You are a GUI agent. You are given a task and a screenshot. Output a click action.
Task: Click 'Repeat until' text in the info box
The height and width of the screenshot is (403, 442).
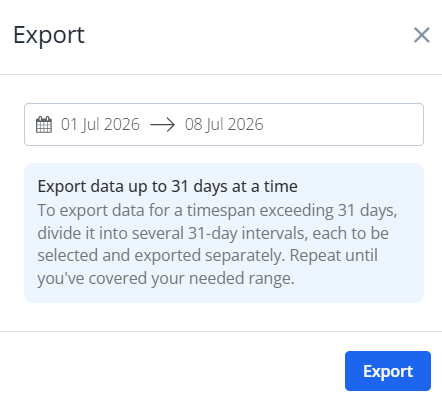tap(334, 256)
